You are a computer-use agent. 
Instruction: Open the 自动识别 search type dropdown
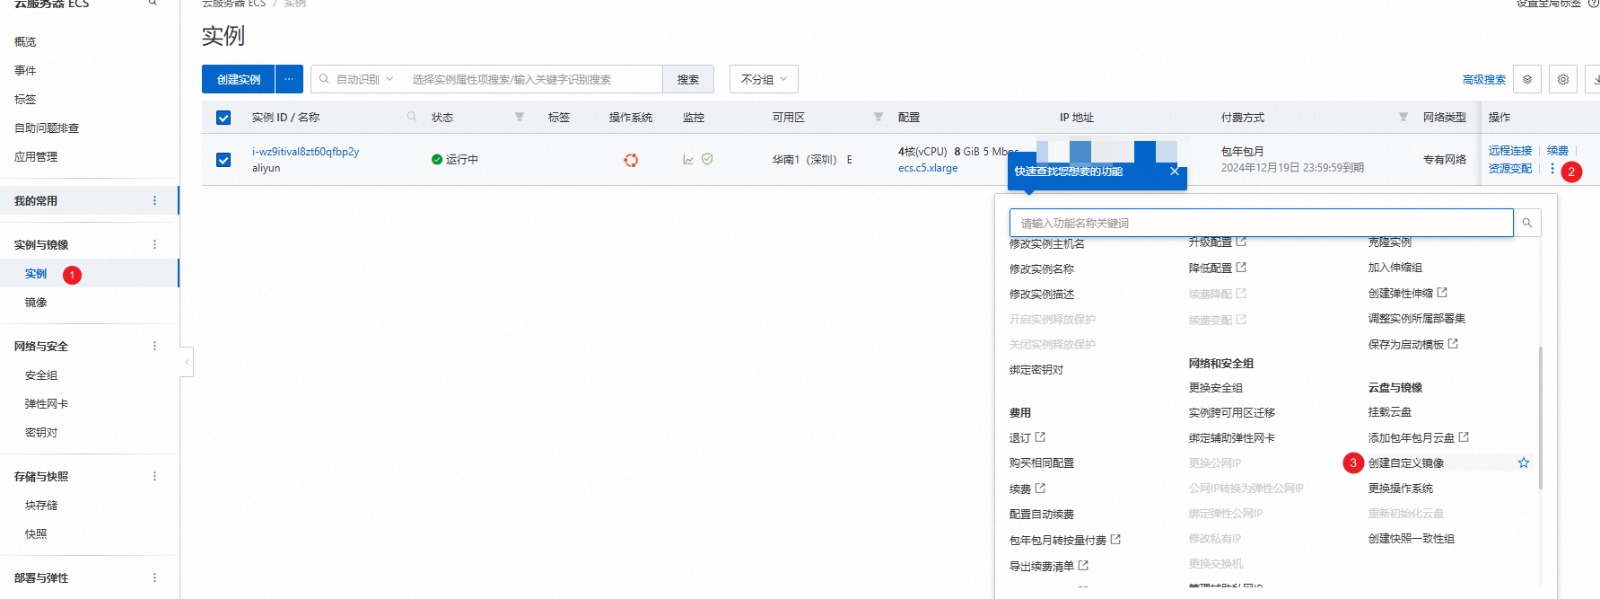[x=364, y=80]
